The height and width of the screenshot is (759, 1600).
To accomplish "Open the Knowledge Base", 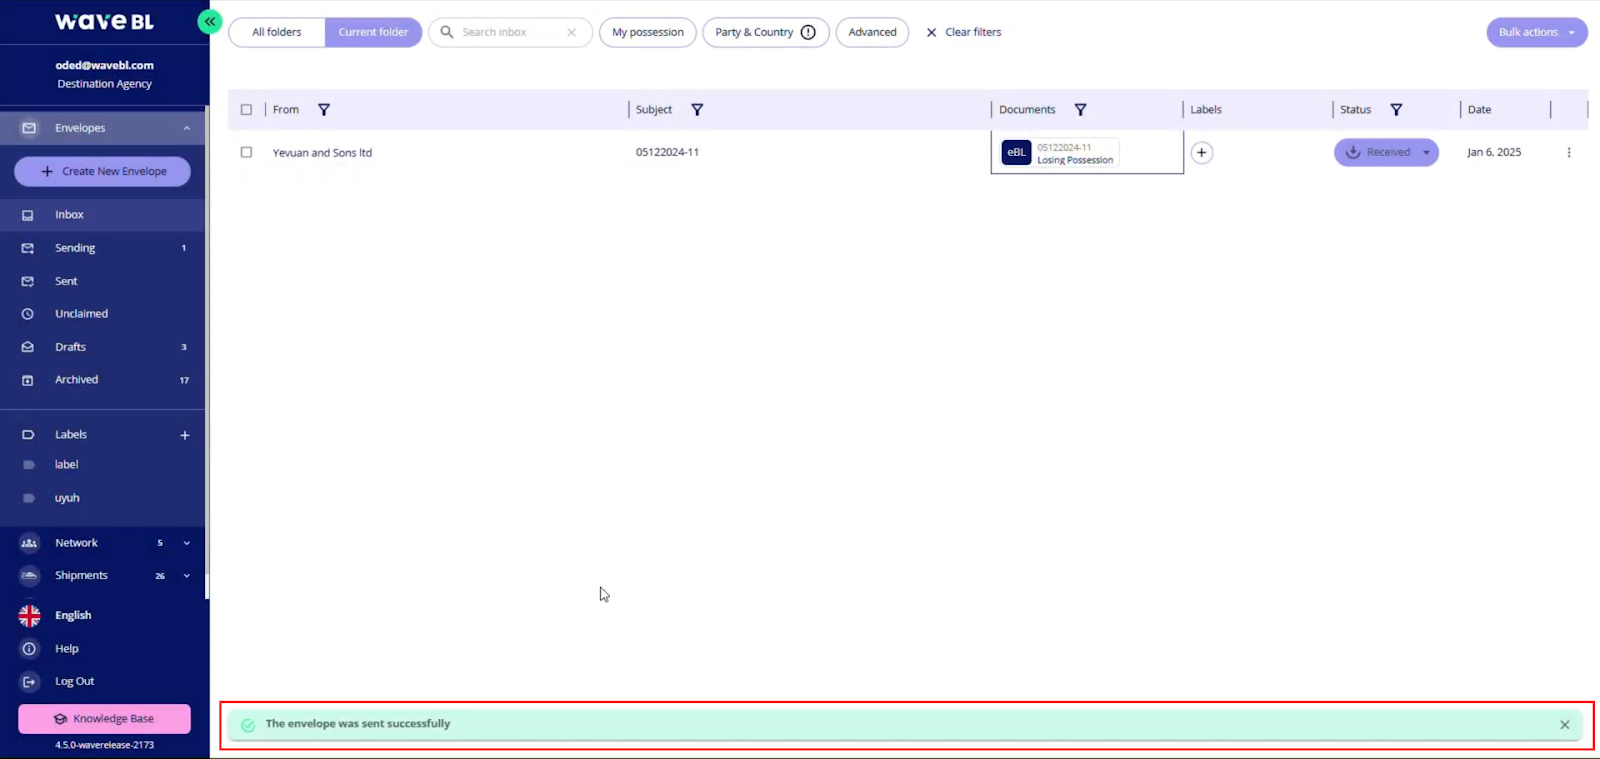I will (104, 719).
